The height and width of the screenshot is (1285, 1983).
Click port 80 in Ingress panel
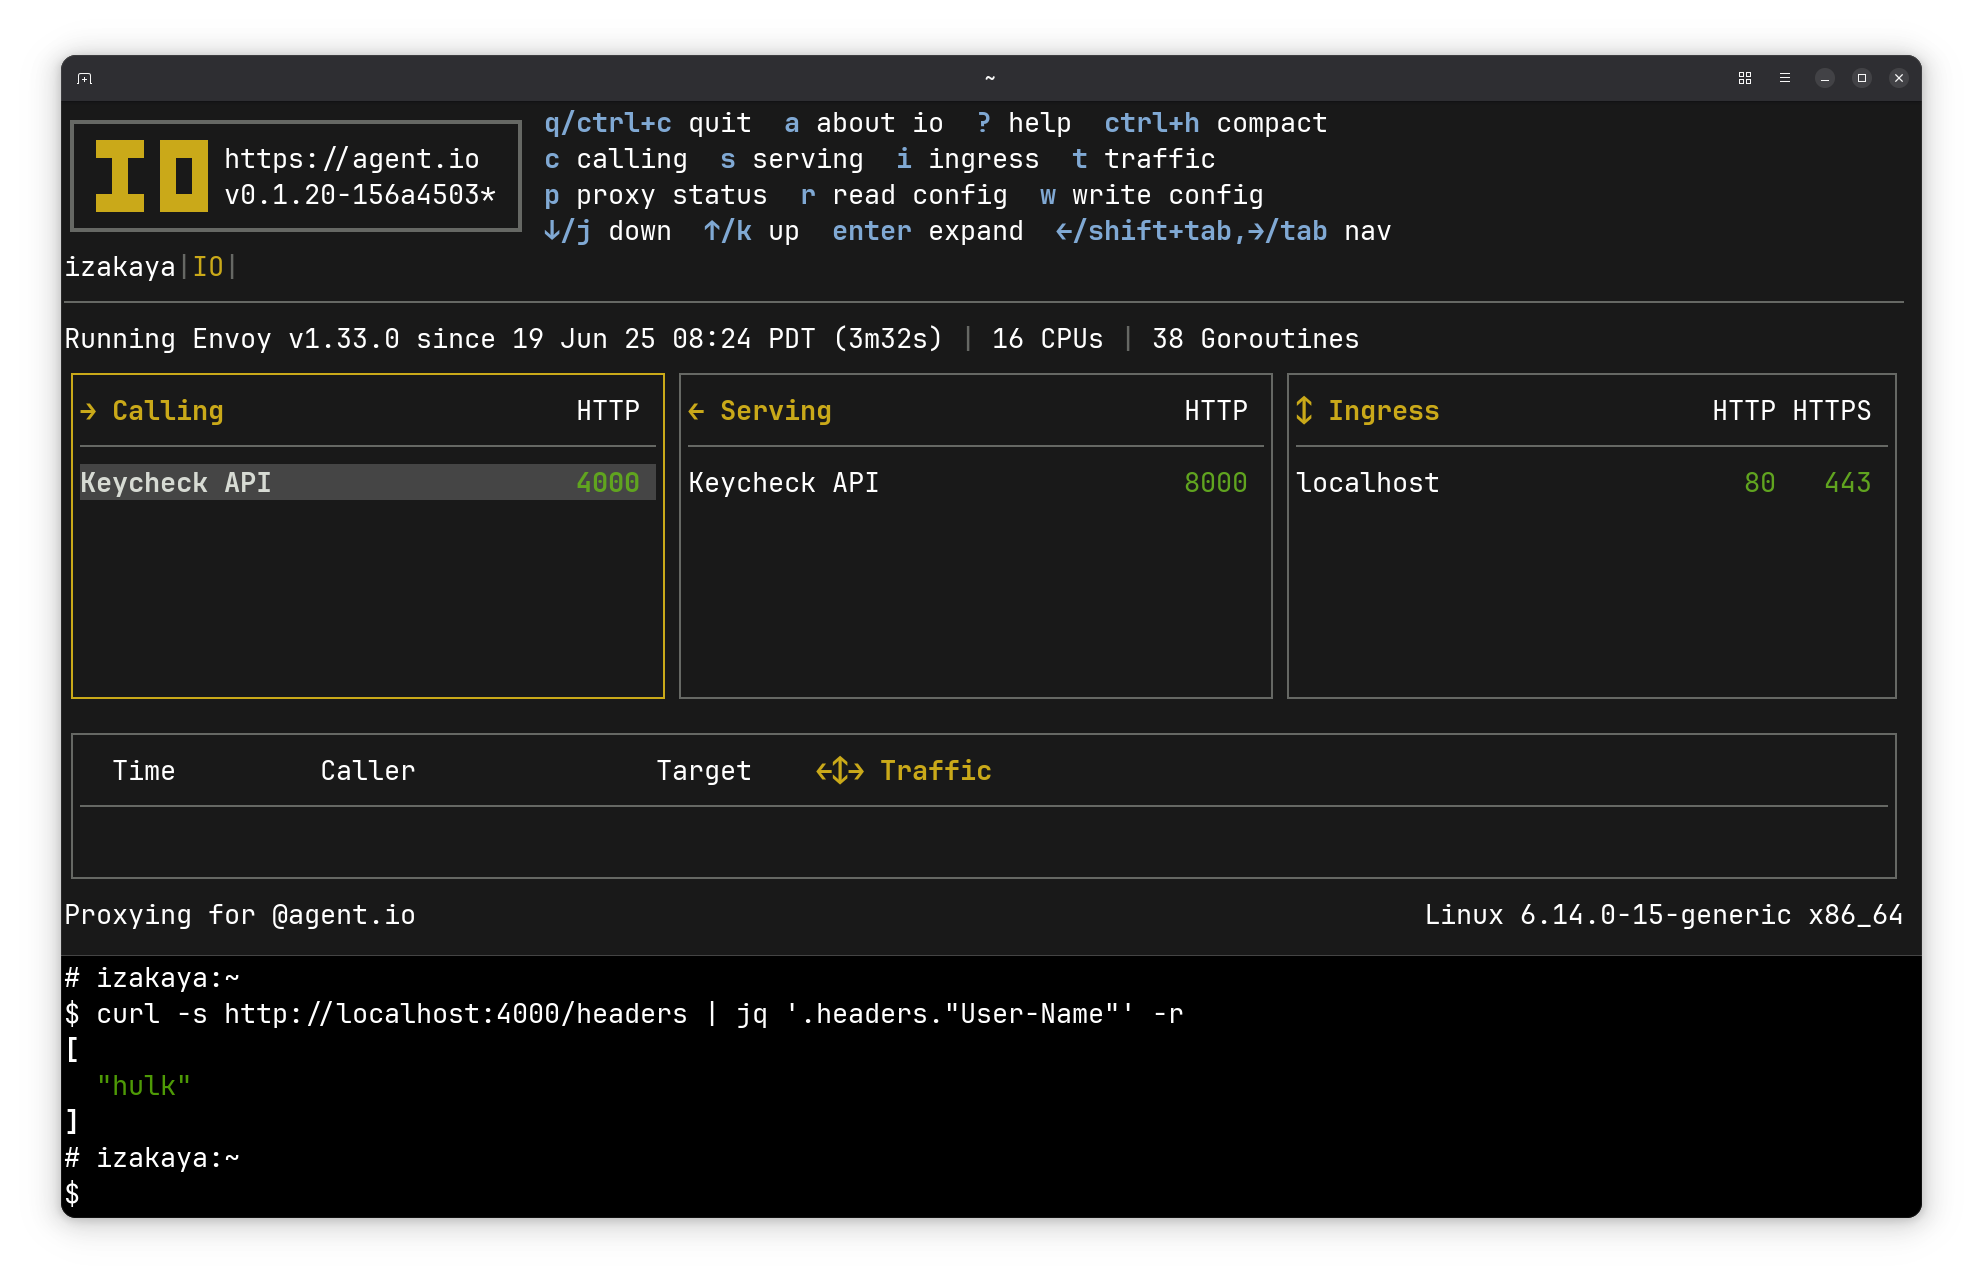[1760, 483]
